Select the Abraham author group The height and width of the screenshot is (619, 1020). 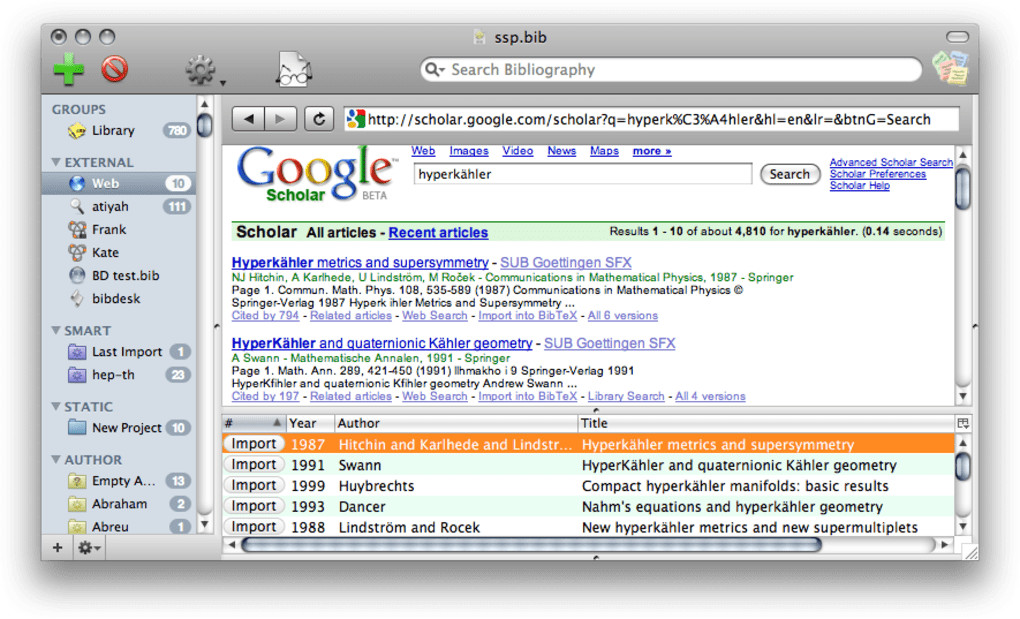(119, 504)
